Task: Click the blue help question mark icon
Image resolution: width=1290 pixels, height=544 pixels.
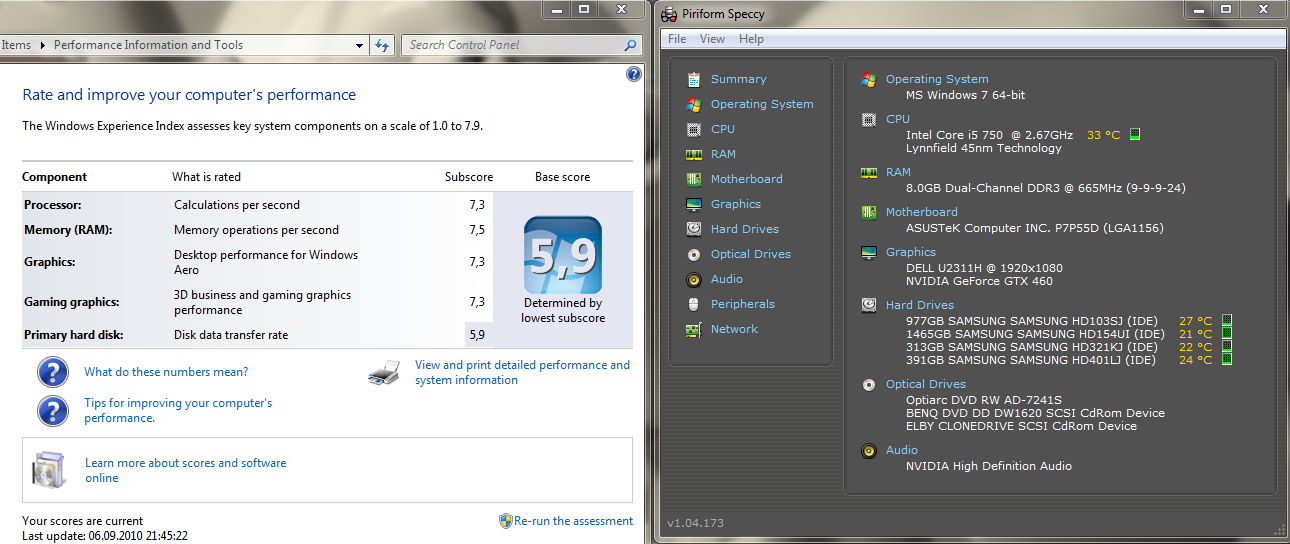Action: click(633, 74)
